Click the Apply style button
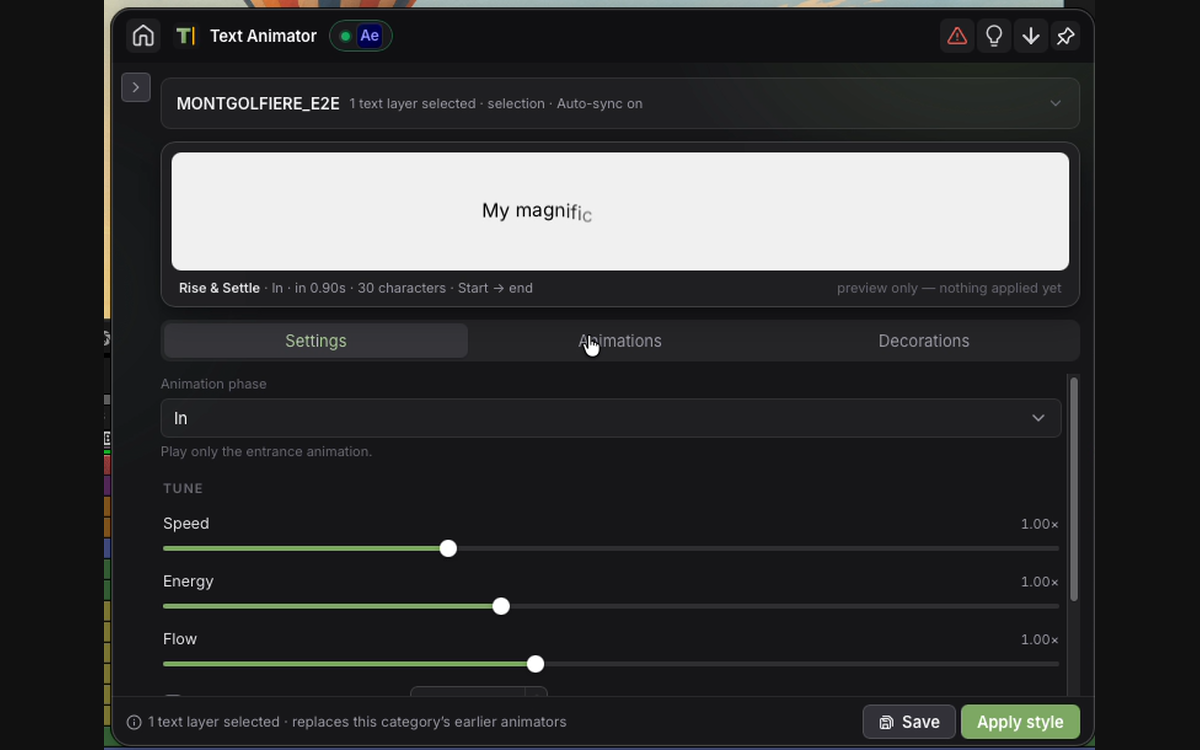This screenshot has width=1200, height=750. click(1020, 722)
